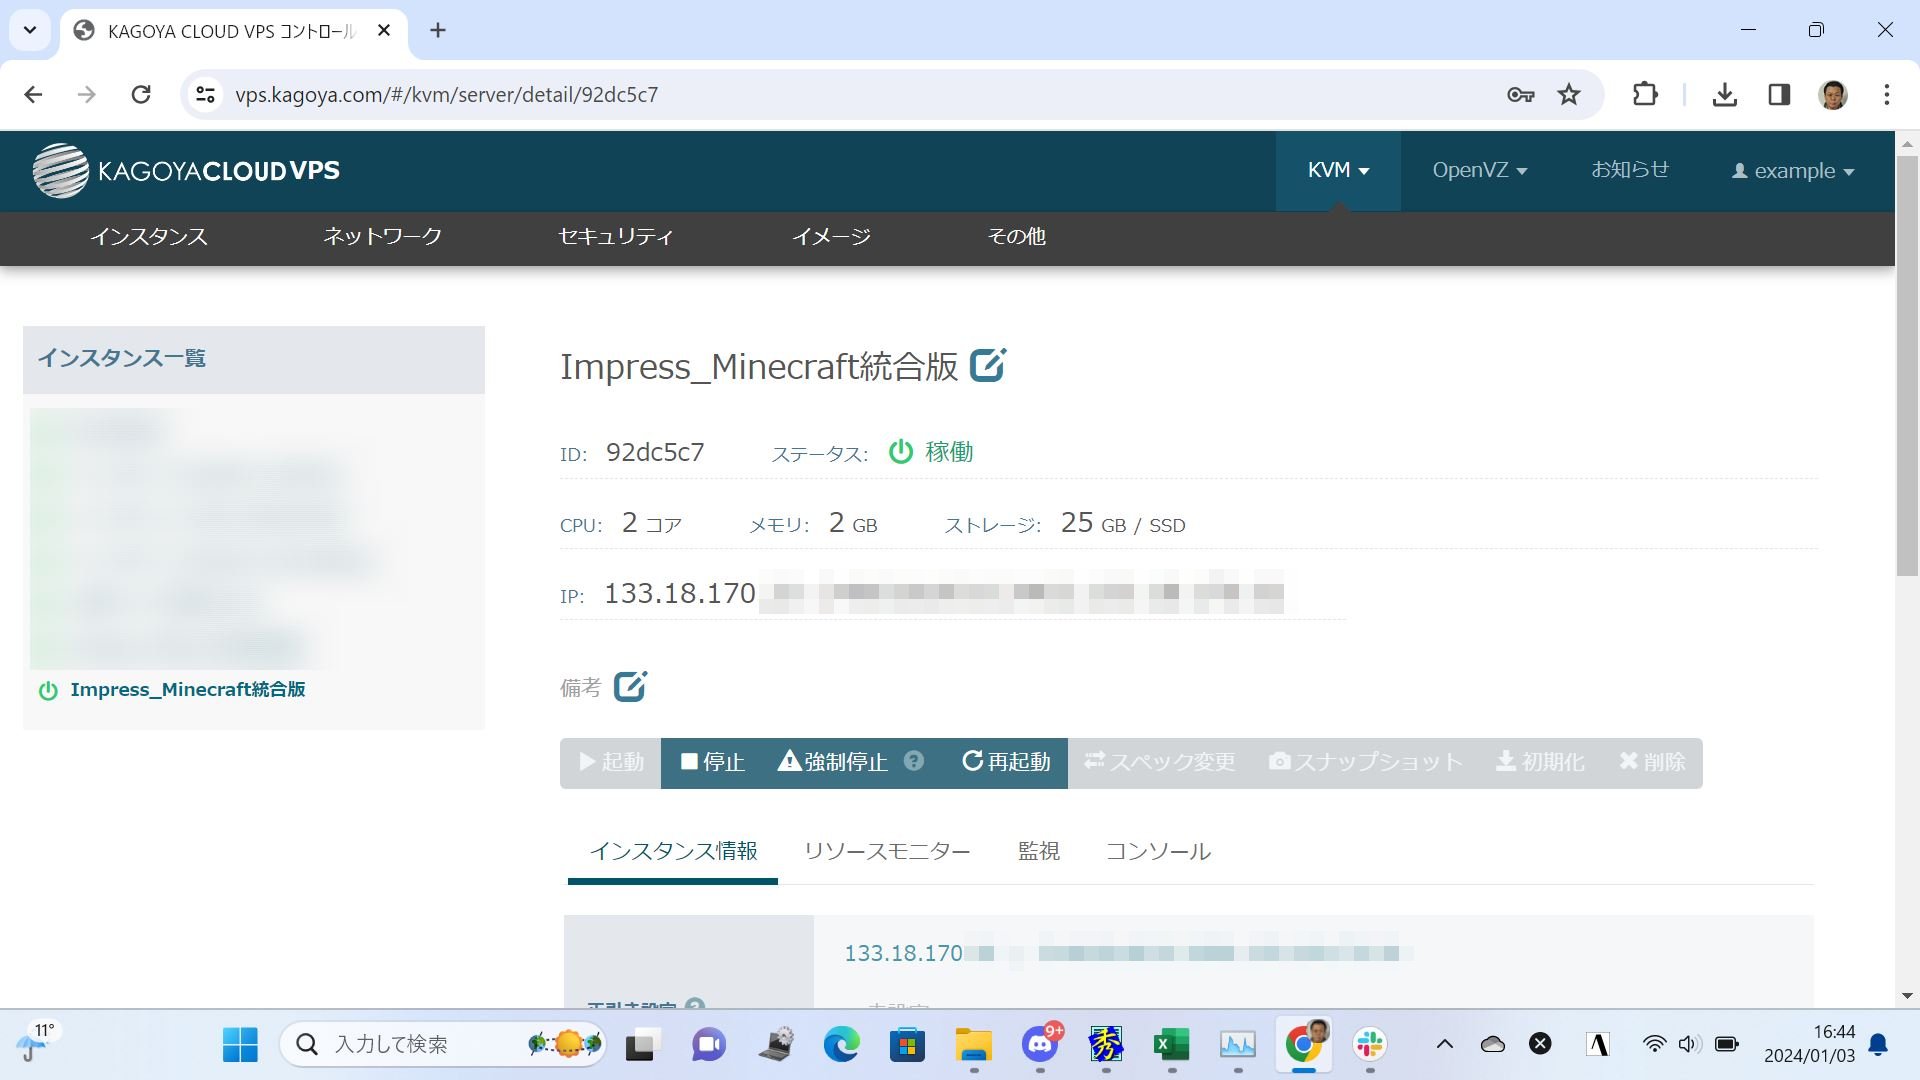
Task: Expand the KVM dropdown menu
Action: (1338, 171)
